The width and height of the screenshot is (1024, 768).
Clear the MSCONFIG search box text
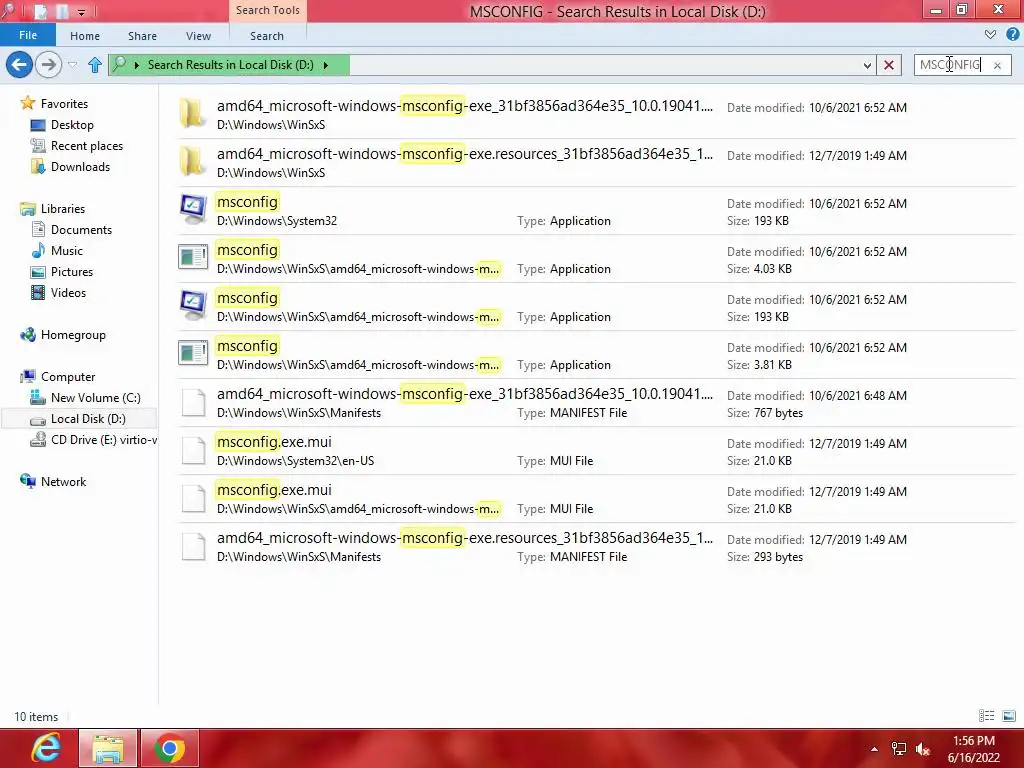(997, 65)
